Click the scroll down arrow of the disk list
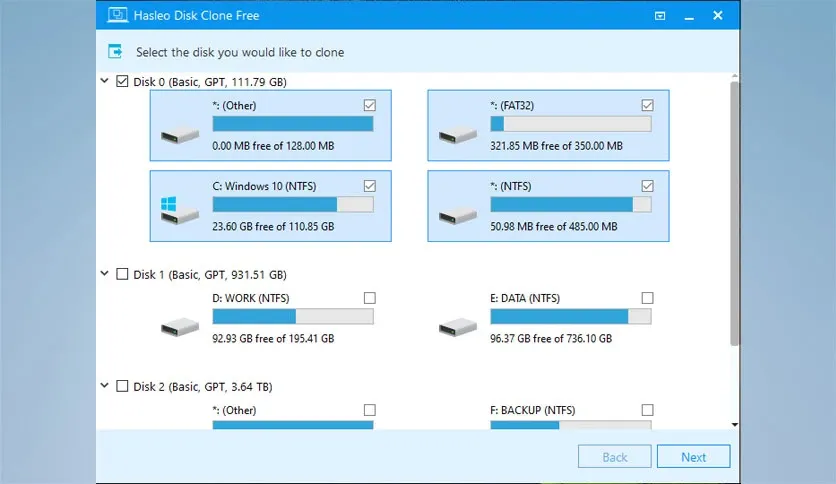 point(735,425)
